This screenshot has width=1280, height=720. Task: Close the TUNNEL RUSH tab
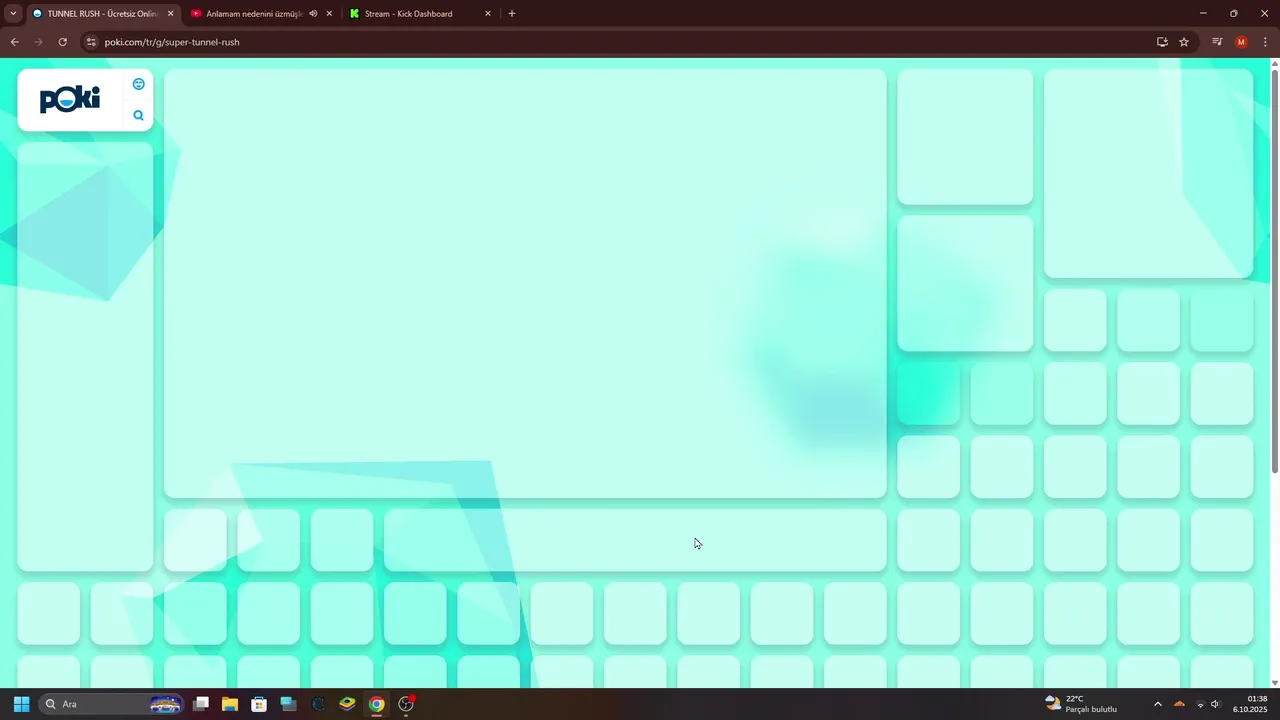[x=170, y=14]
